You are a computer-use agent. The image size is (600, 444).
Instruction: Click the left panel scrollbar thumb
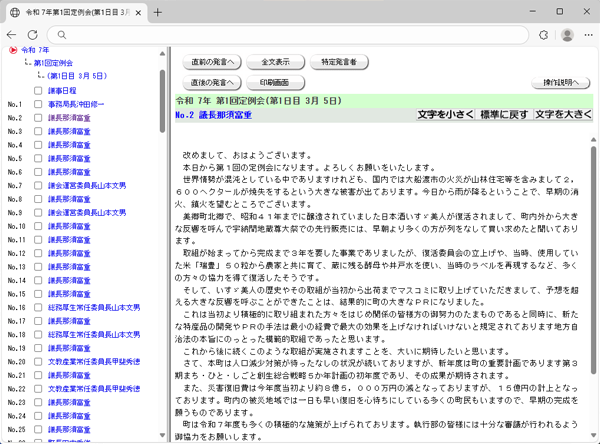[x=162, y=101]
